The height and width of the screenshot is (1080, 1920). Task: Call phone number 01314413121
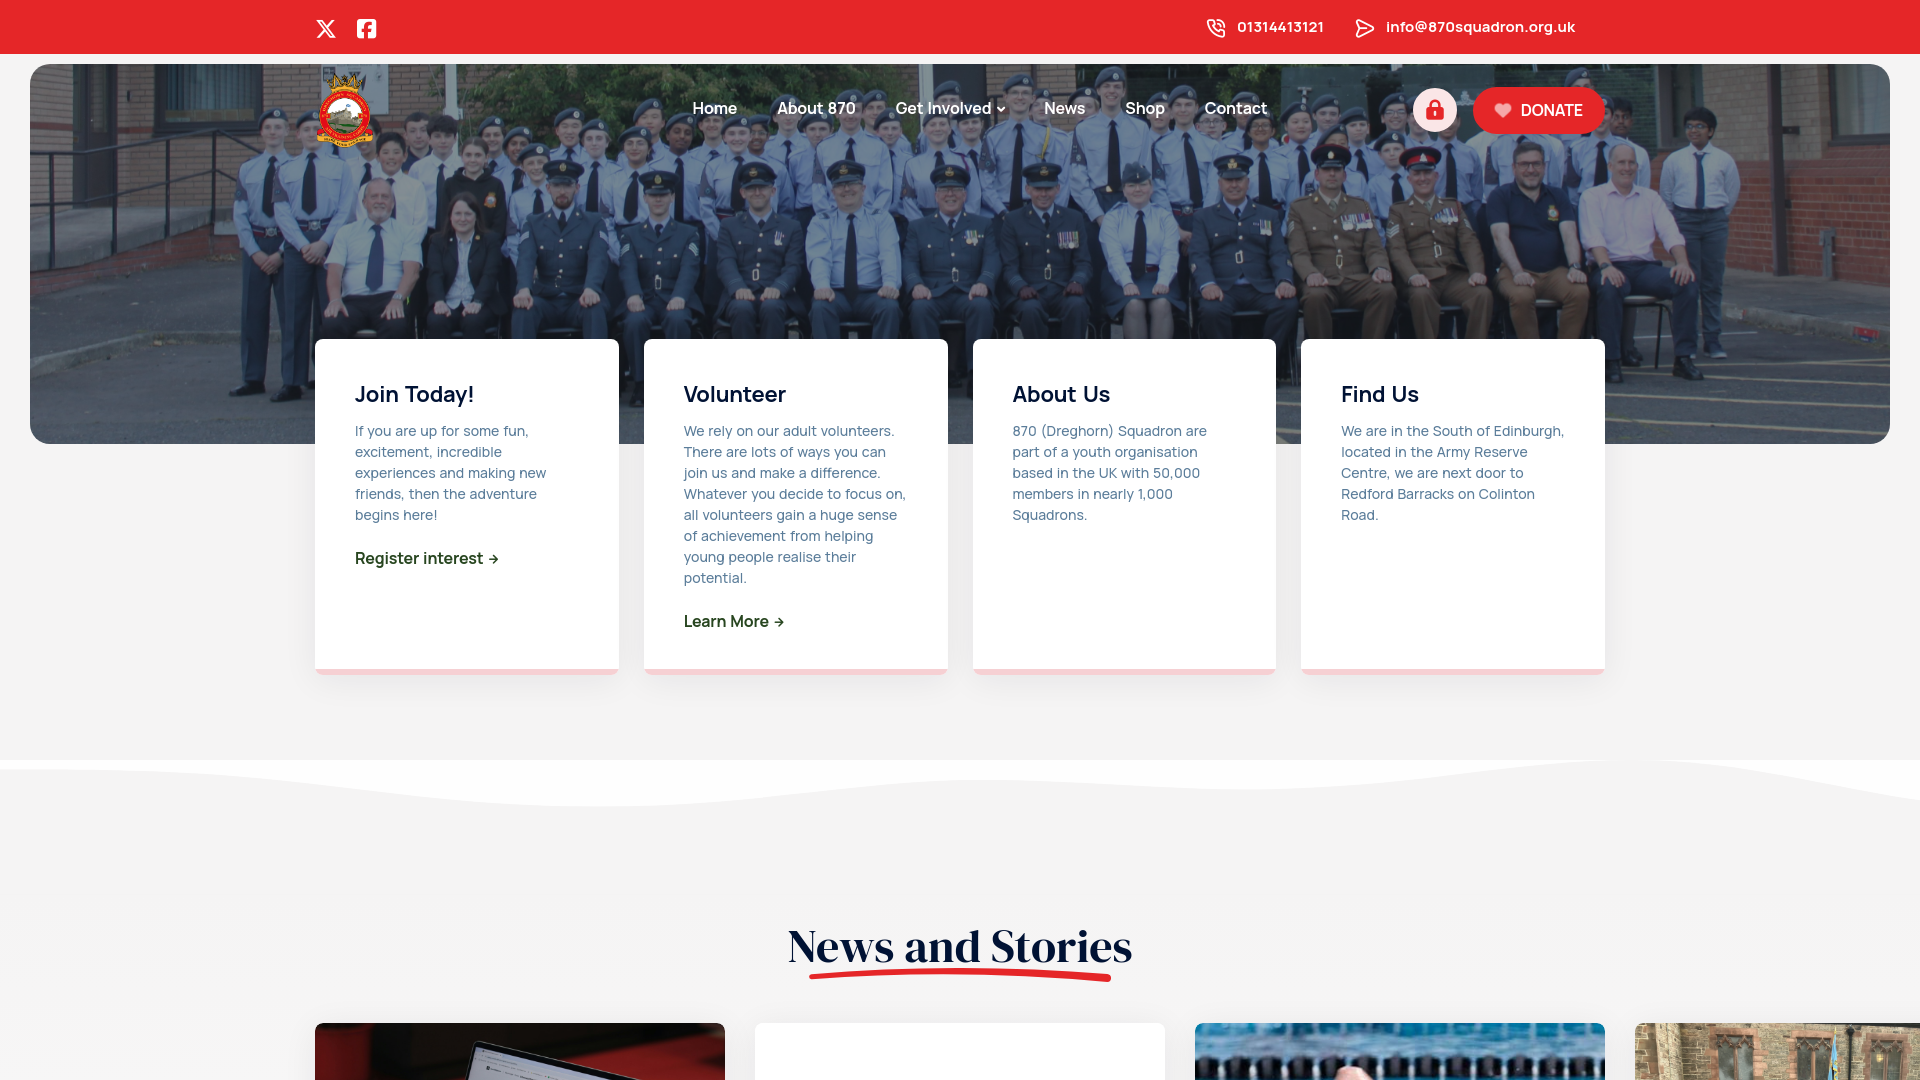(1280, 27)
